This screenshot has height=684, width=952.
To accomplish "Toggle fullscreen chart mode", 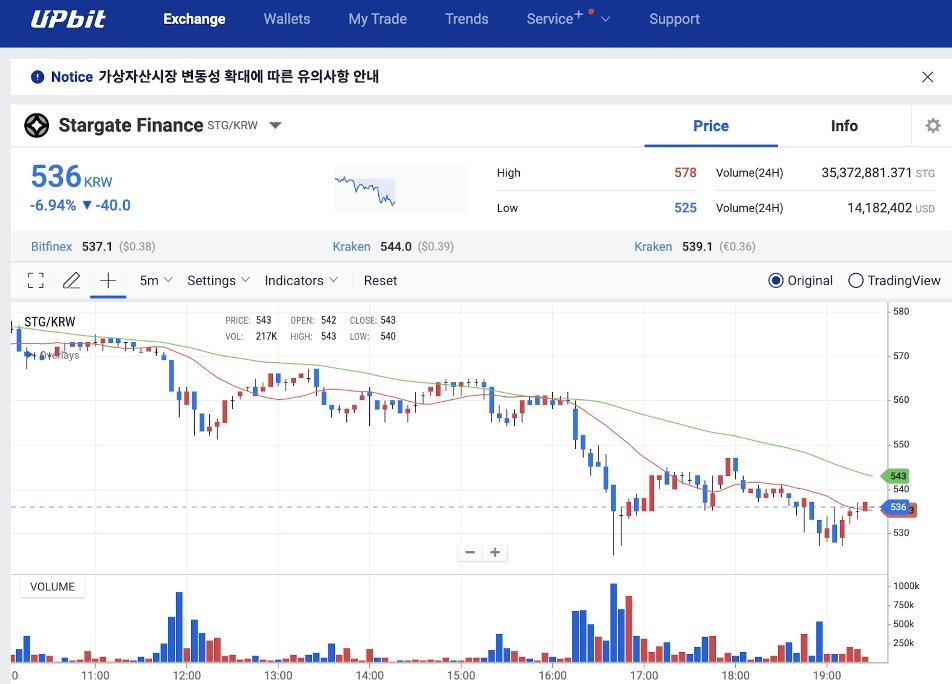I will (36, 280).
